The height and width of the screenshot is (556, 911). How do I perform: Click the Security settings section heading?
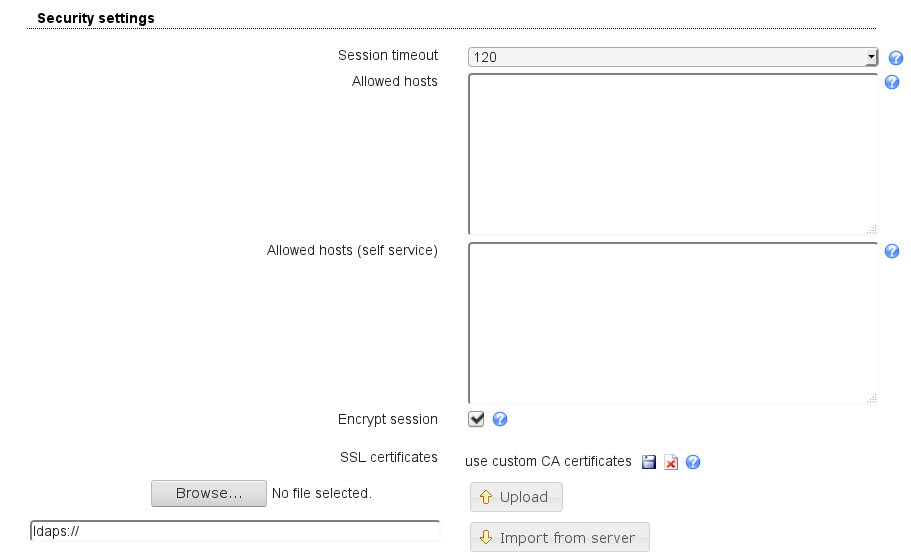(x=96, y=18)
